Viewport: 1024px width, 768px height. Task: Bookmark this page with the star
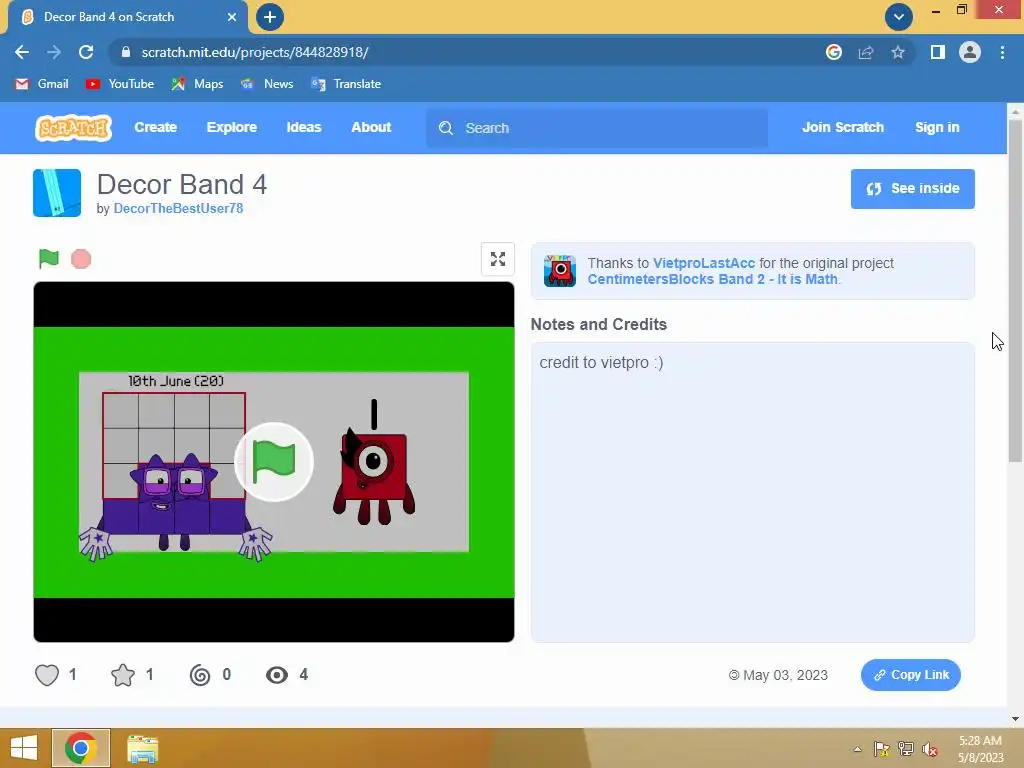pos(898,52)
